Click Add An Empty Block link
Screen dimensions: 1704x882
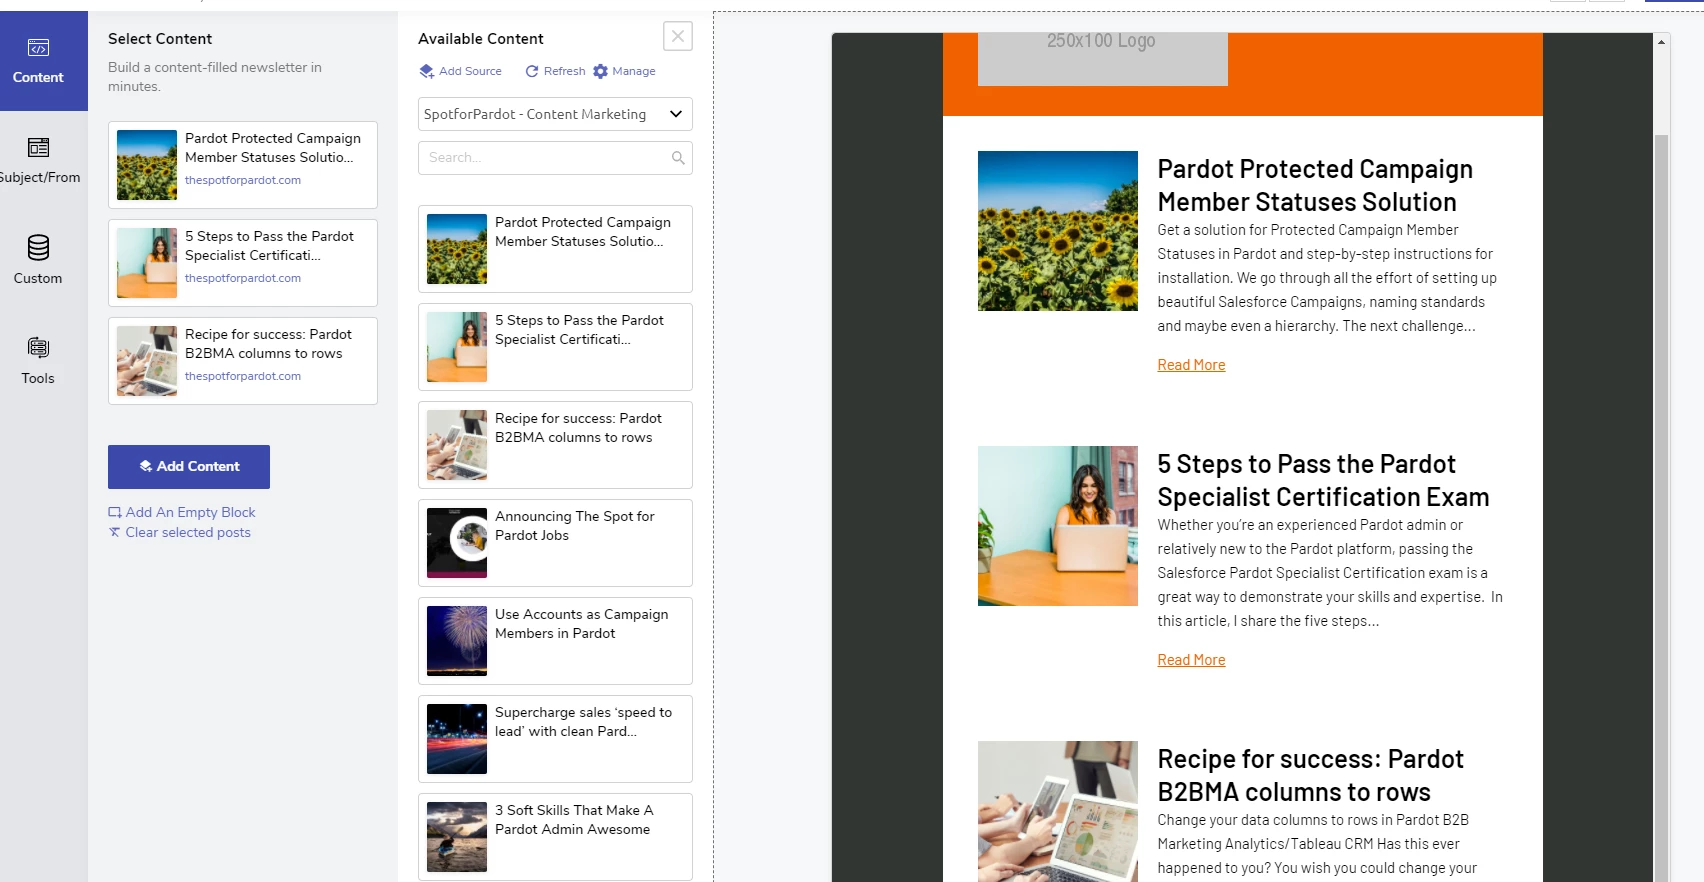click(182, 512)
